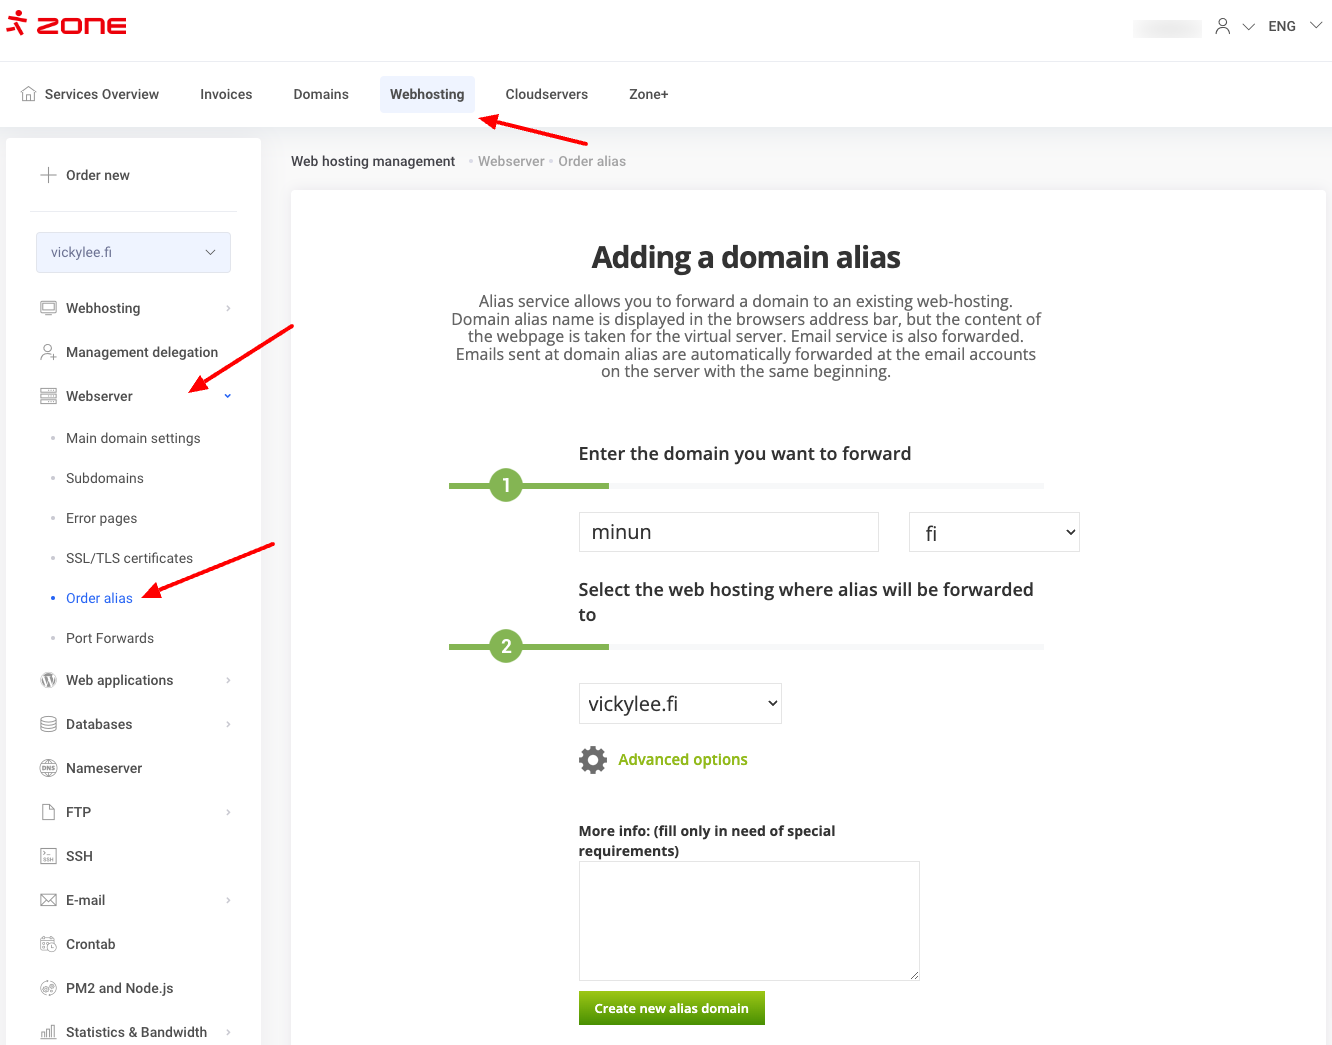Click the E-mail envelope icon
This screenshot has height=1045, width=1332.
[x=48, y=900]
